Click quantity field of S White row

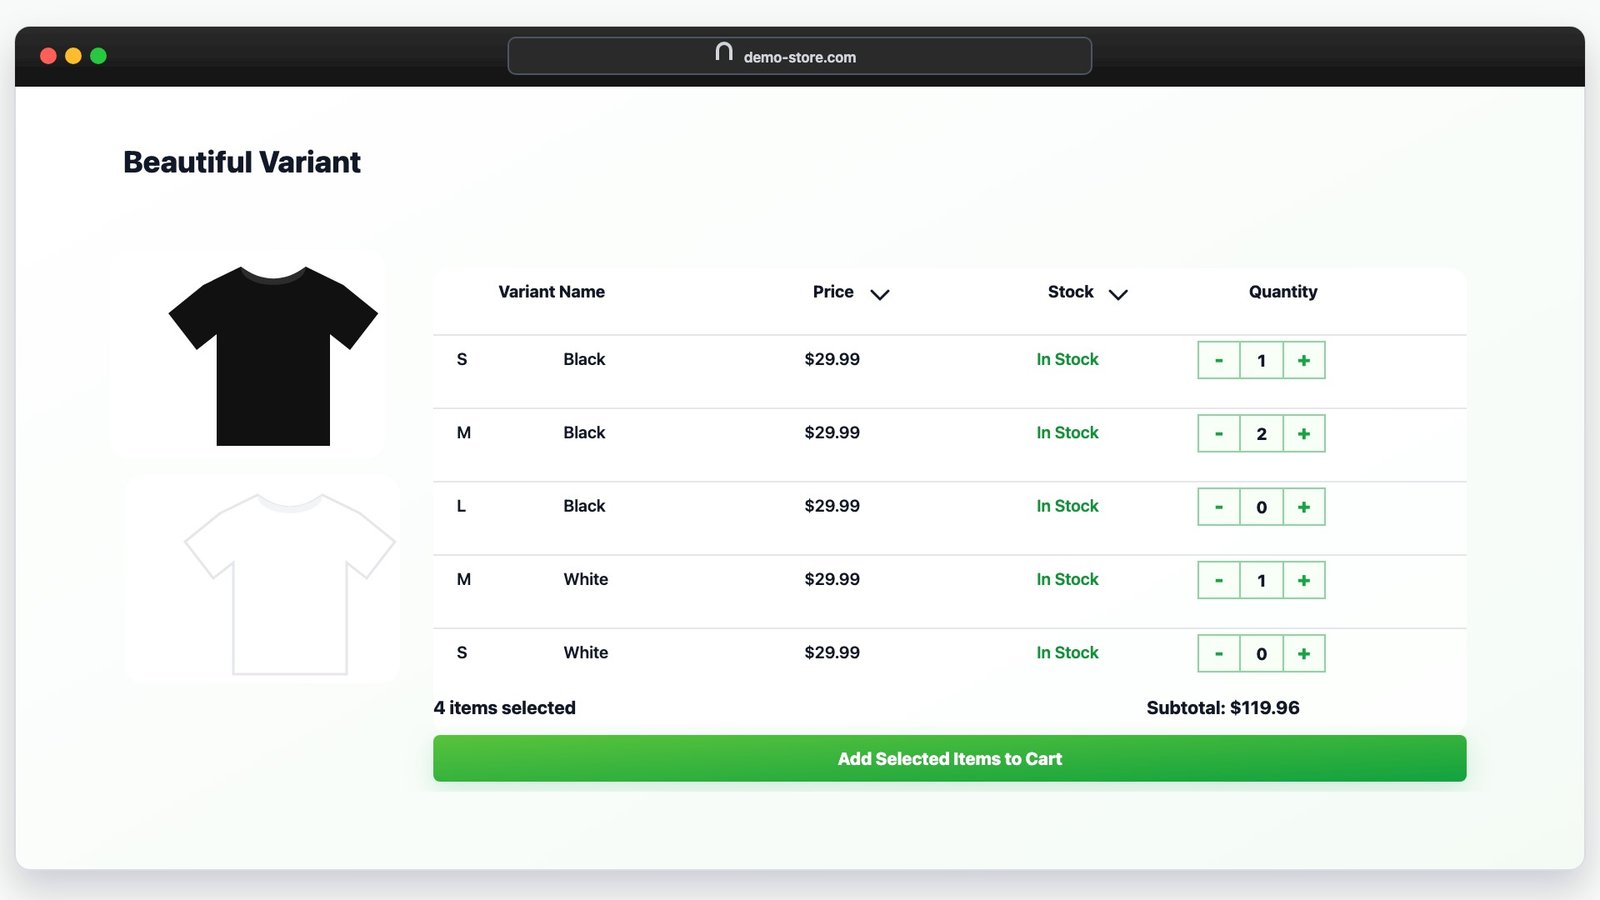[1262, 653]
